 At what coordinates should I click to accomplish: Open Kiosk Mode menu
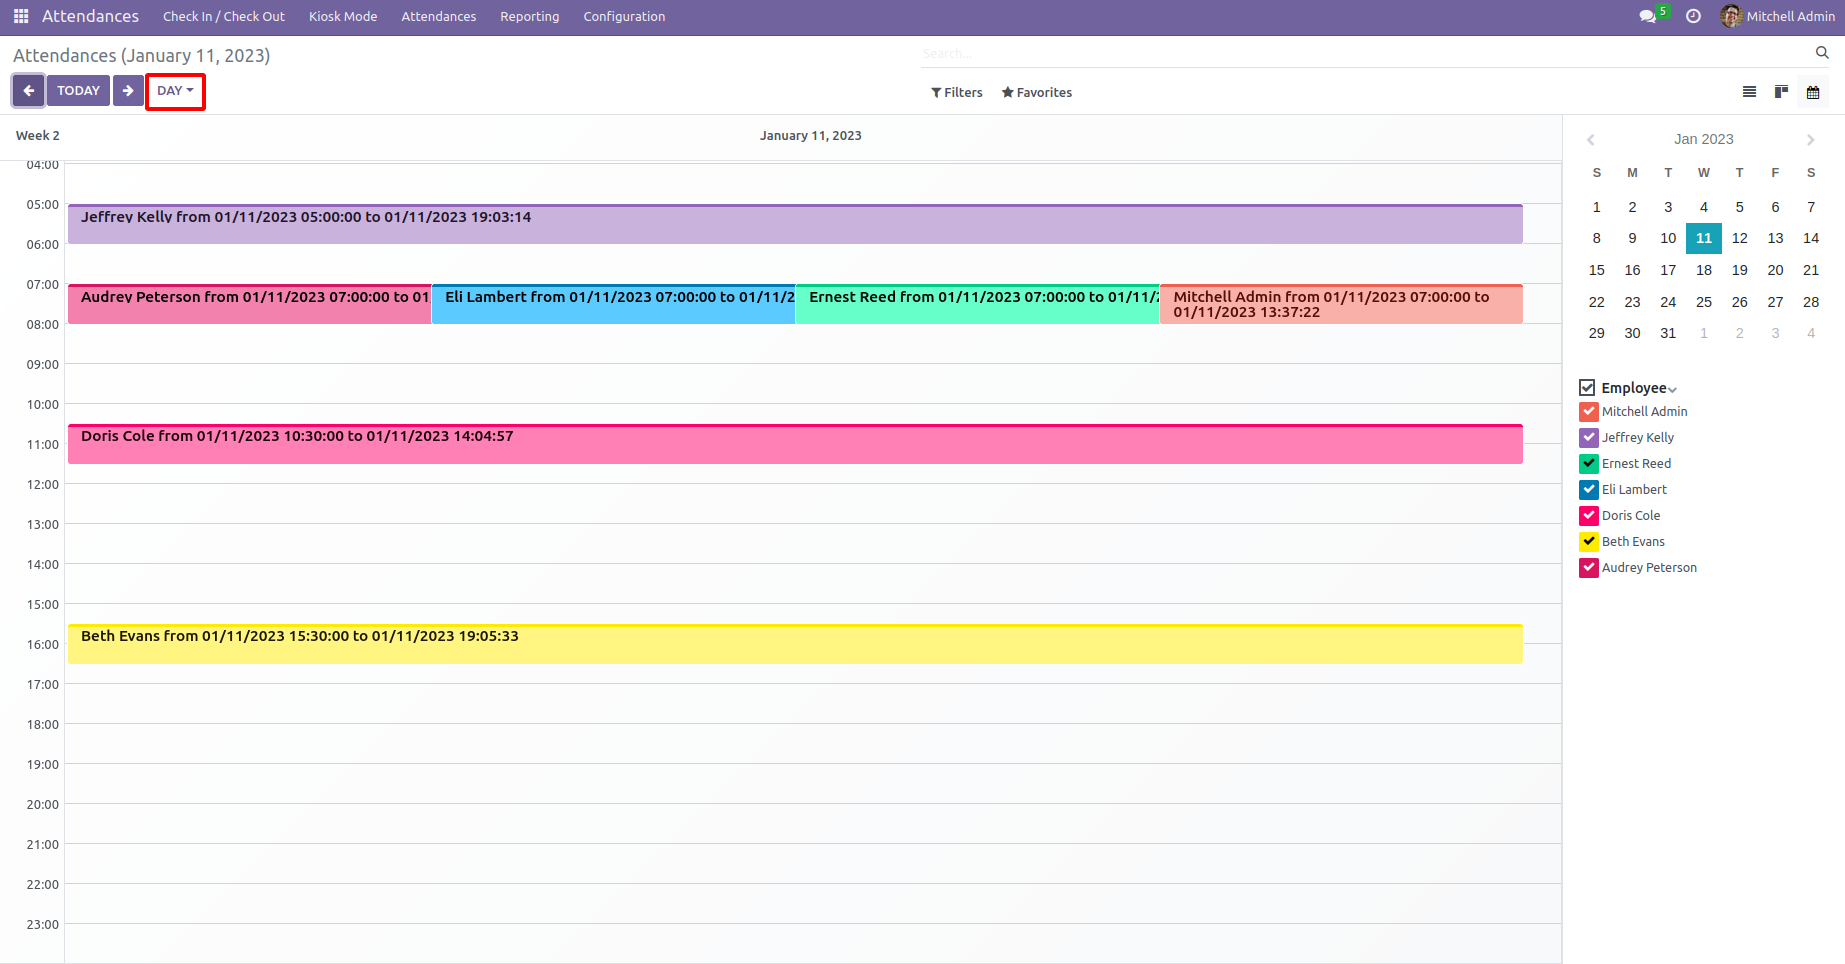click(x=343, y=17)
